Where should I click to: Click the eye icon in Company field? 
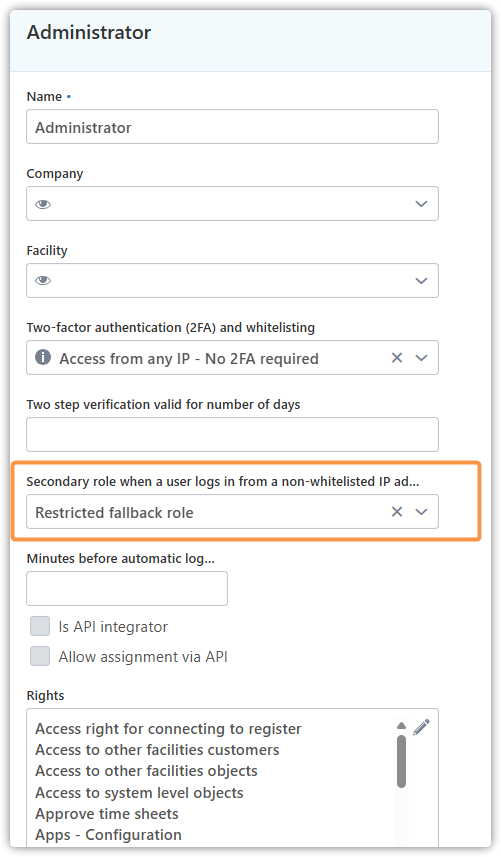click(43, 204)
